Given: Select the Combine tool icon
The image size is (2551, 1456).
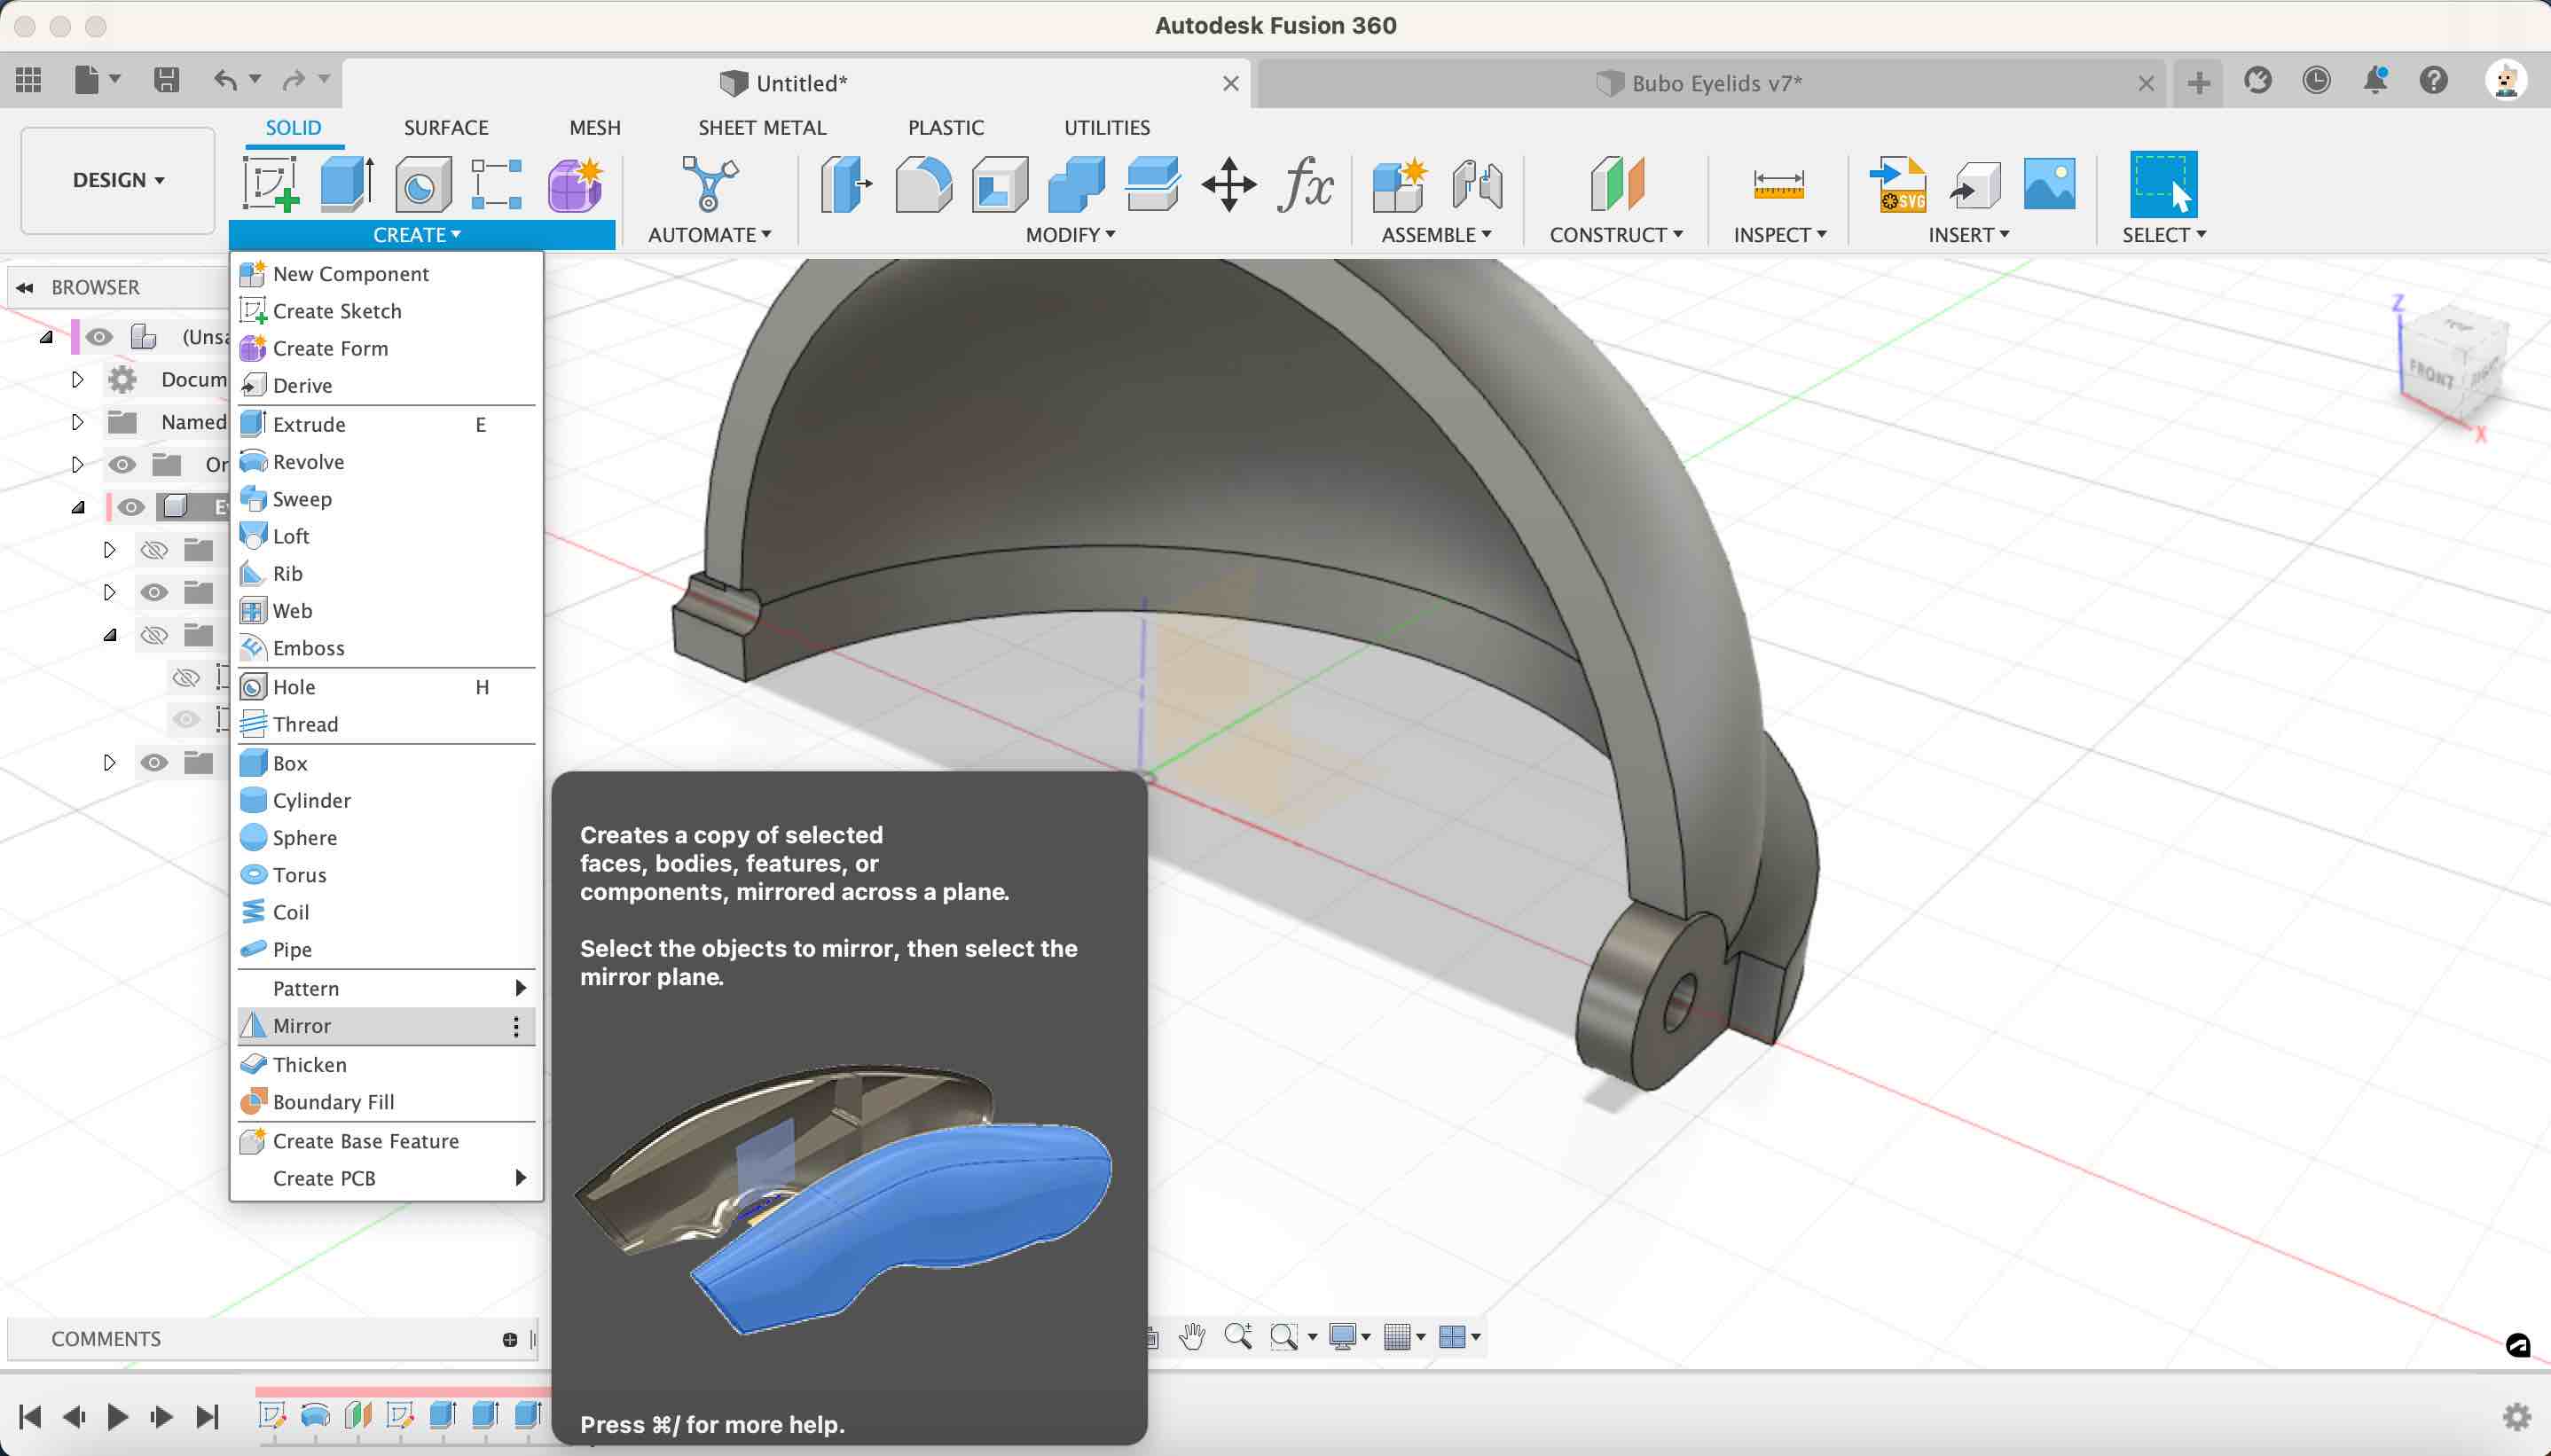Looking at the screenshot, I should tap(1076, 184).
